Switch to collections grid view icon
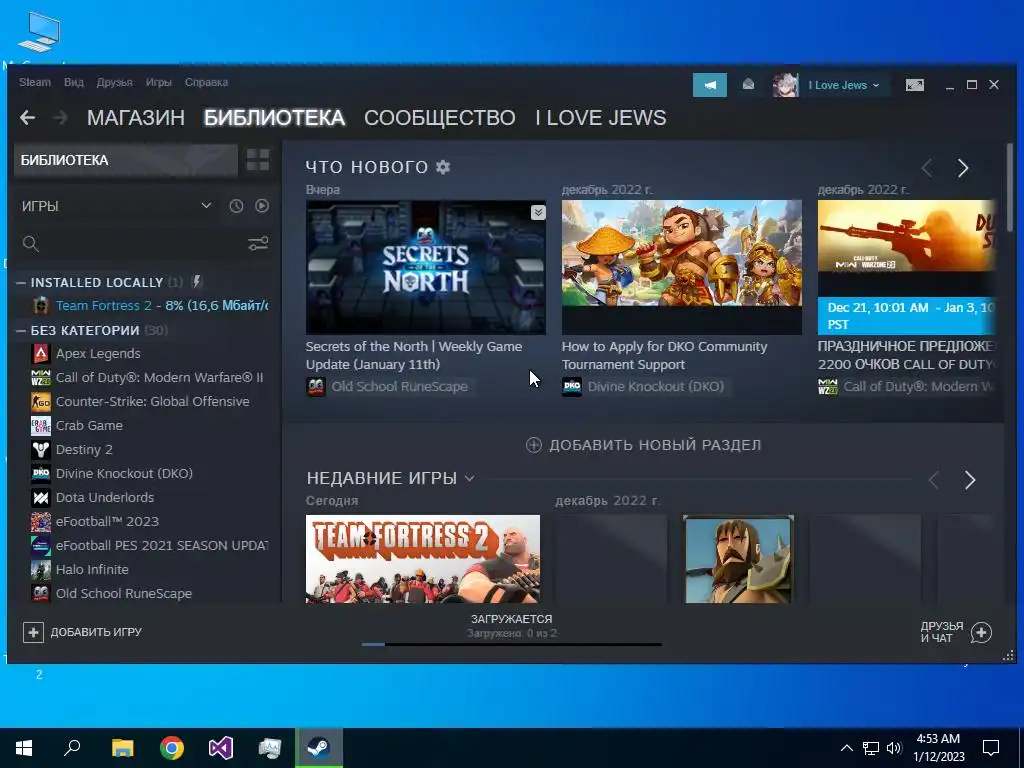The height and width of the screenshot is (768, 1024). [258, 160]
